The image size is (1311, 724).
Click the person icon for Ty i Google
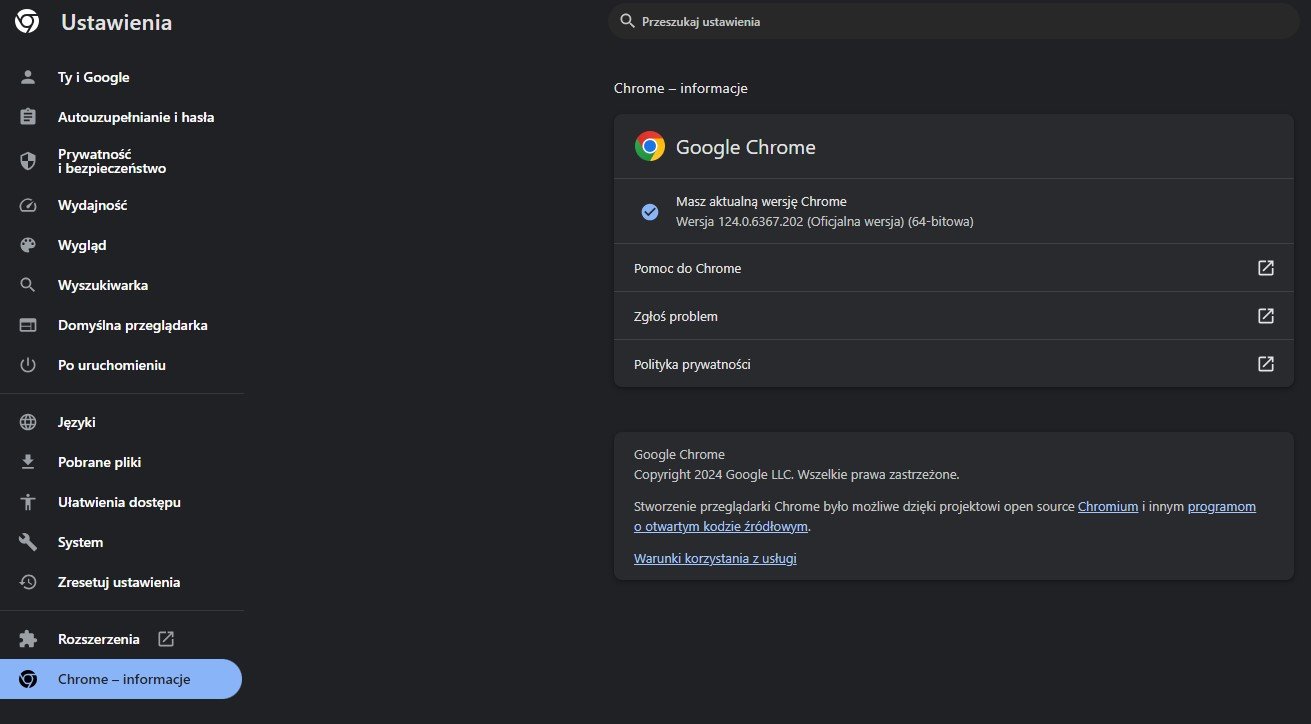click(x=28, y=77)
